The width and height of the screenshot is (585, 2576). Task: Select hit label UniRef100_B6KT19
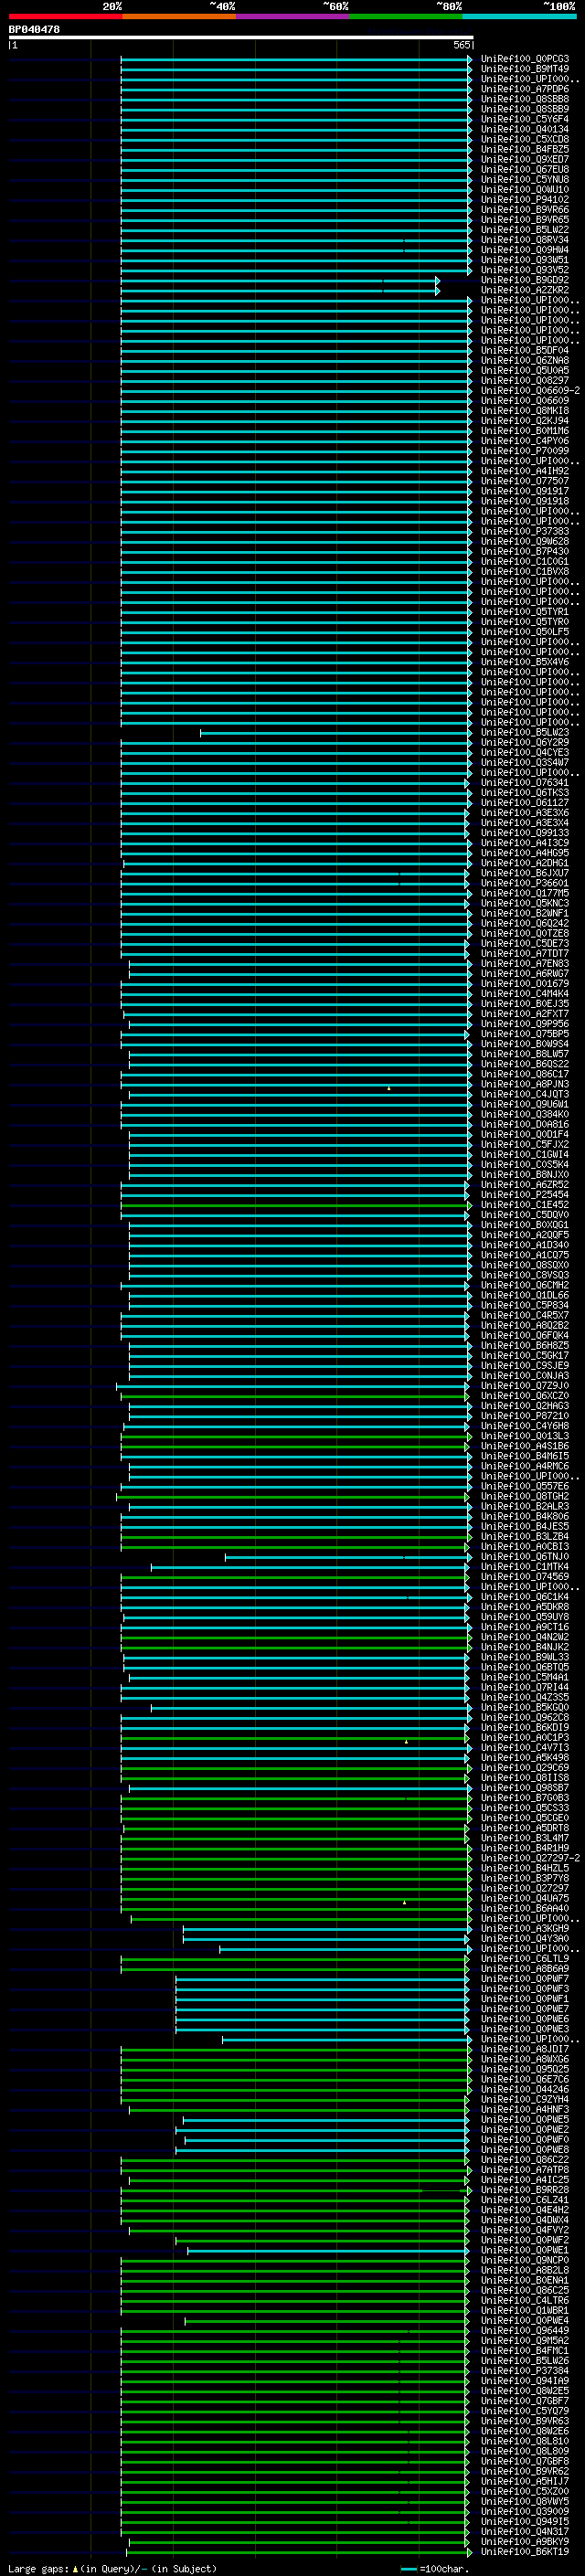[525, 2552]
